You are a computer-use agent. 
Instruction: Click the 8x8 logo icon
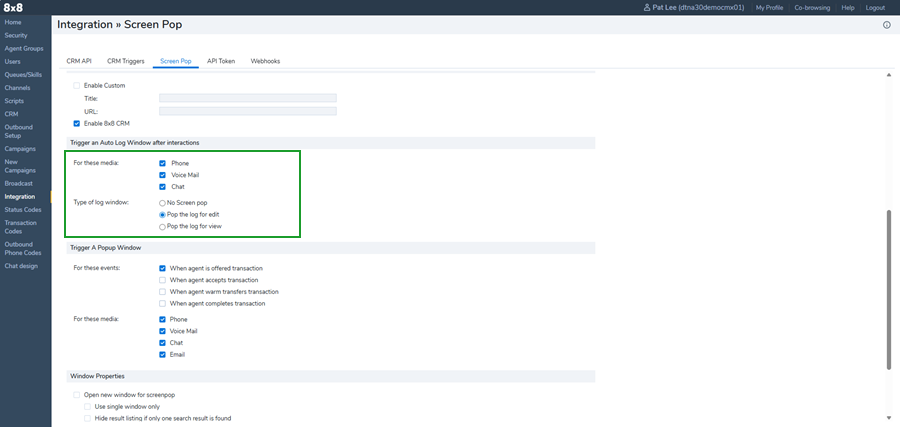coord(15,7)
